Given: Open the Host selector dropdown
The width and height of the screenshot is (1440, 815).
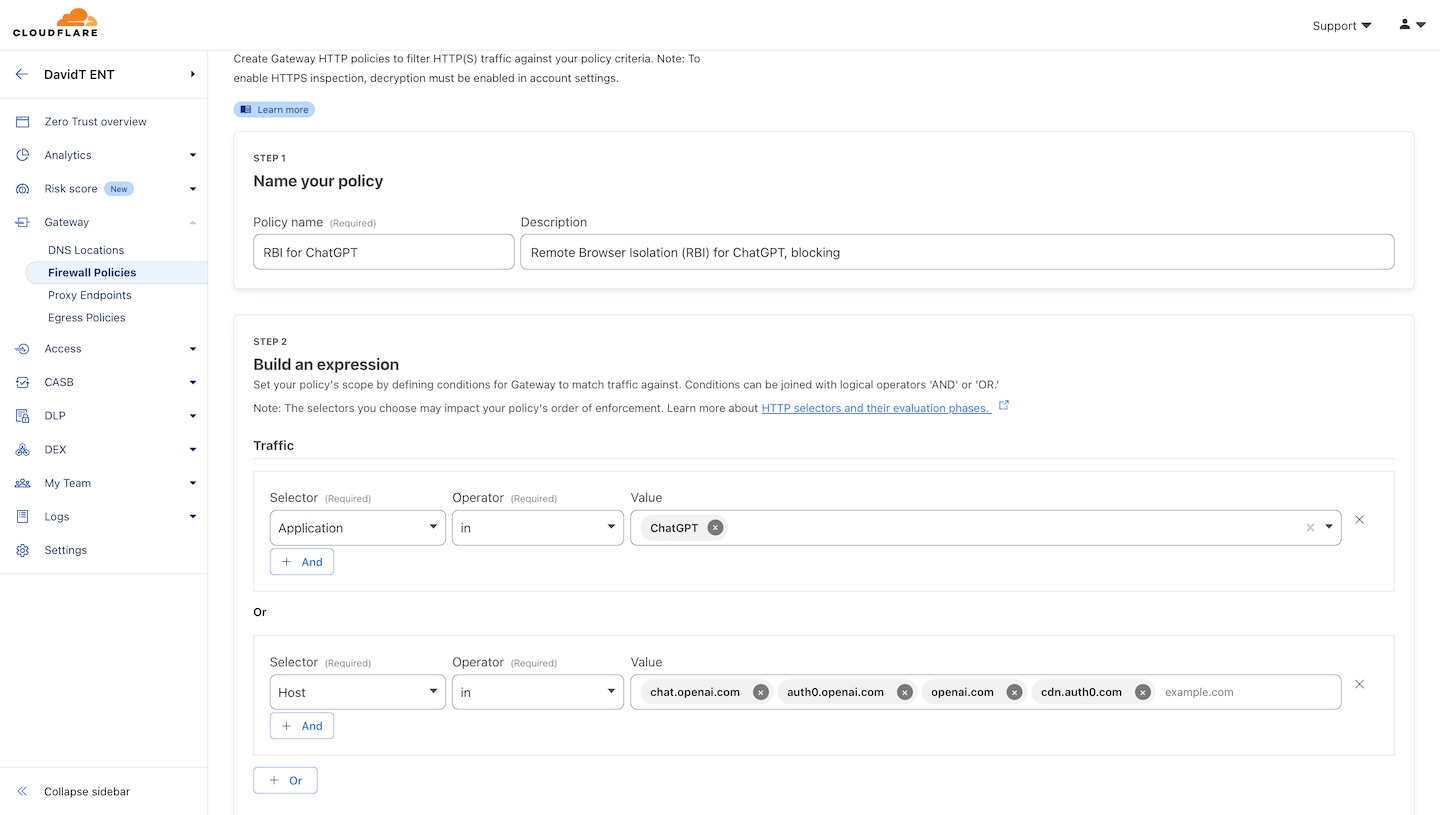Looking at the screenshot, I should (x=358, y=692).
